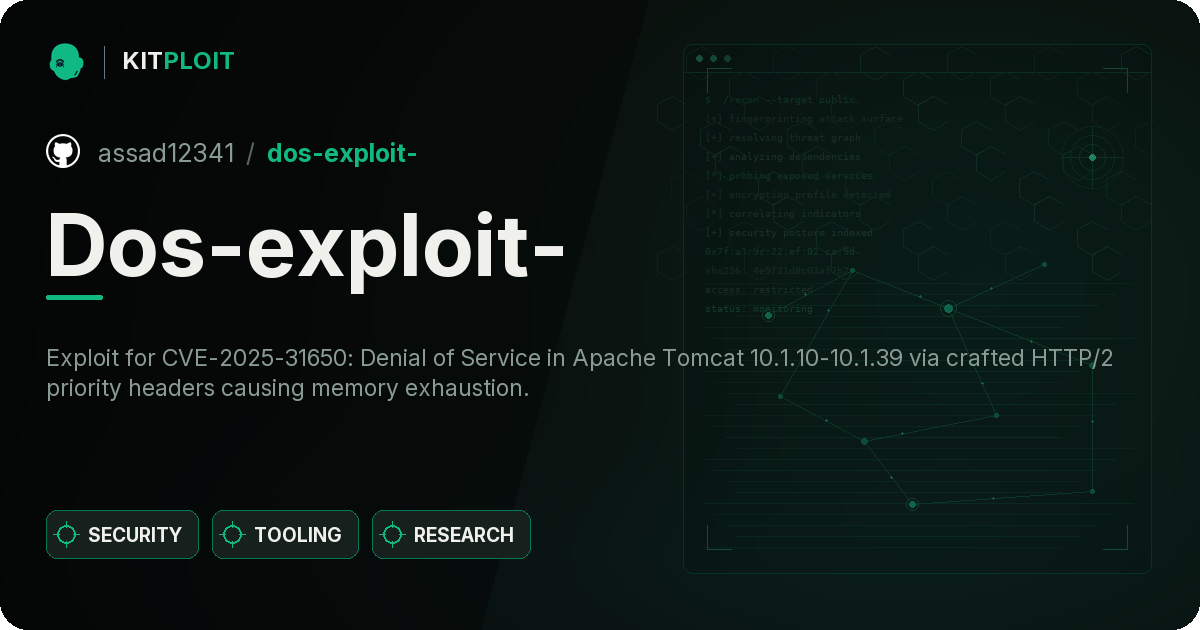Click the crosshair icon in RESEARCH tag
Viewport: 1200px width, 630px height.
pyautogui.click(x=393, y=534)
